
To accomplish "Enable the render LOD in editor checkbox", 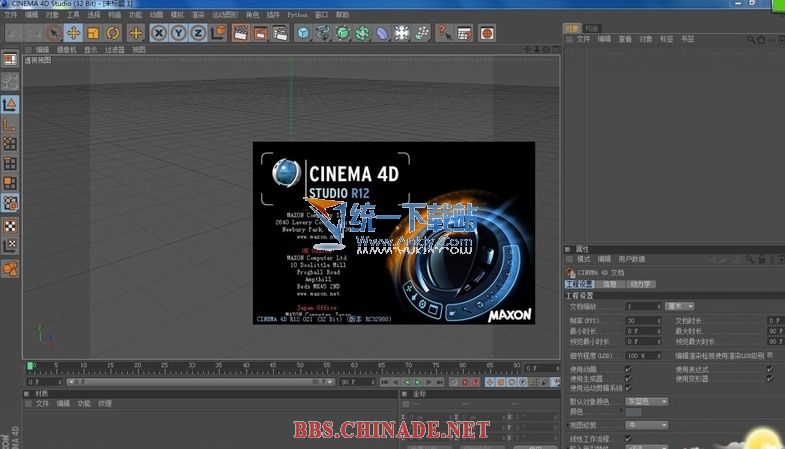I will 770,355.
